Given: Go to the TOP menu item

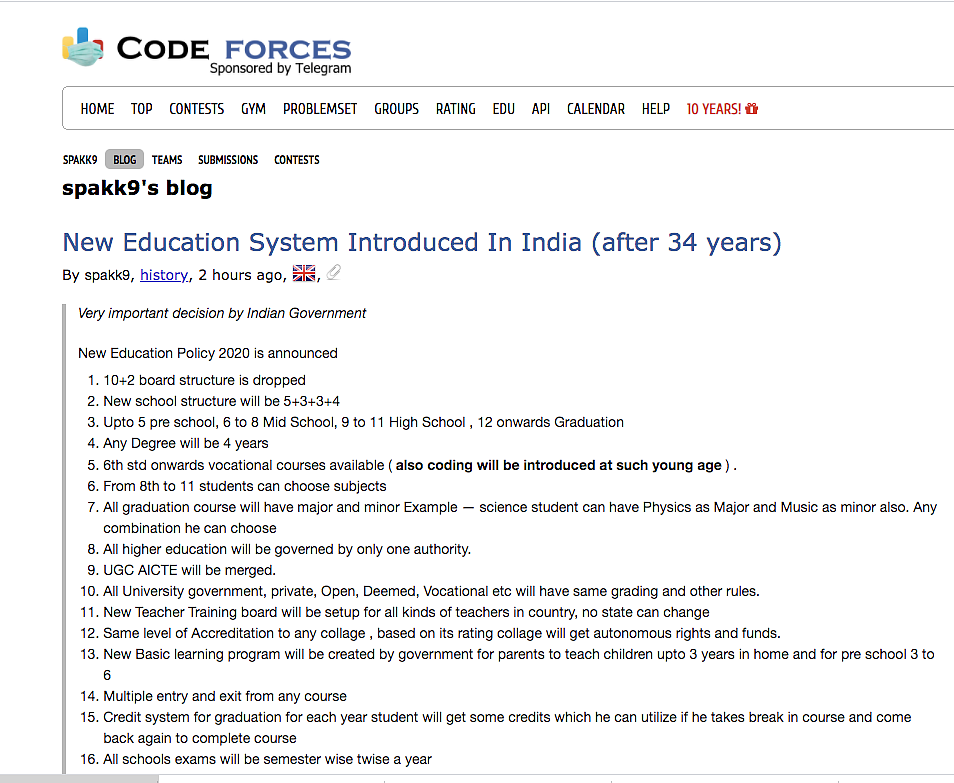Looking at the screenshot, I should pos(141,109).
